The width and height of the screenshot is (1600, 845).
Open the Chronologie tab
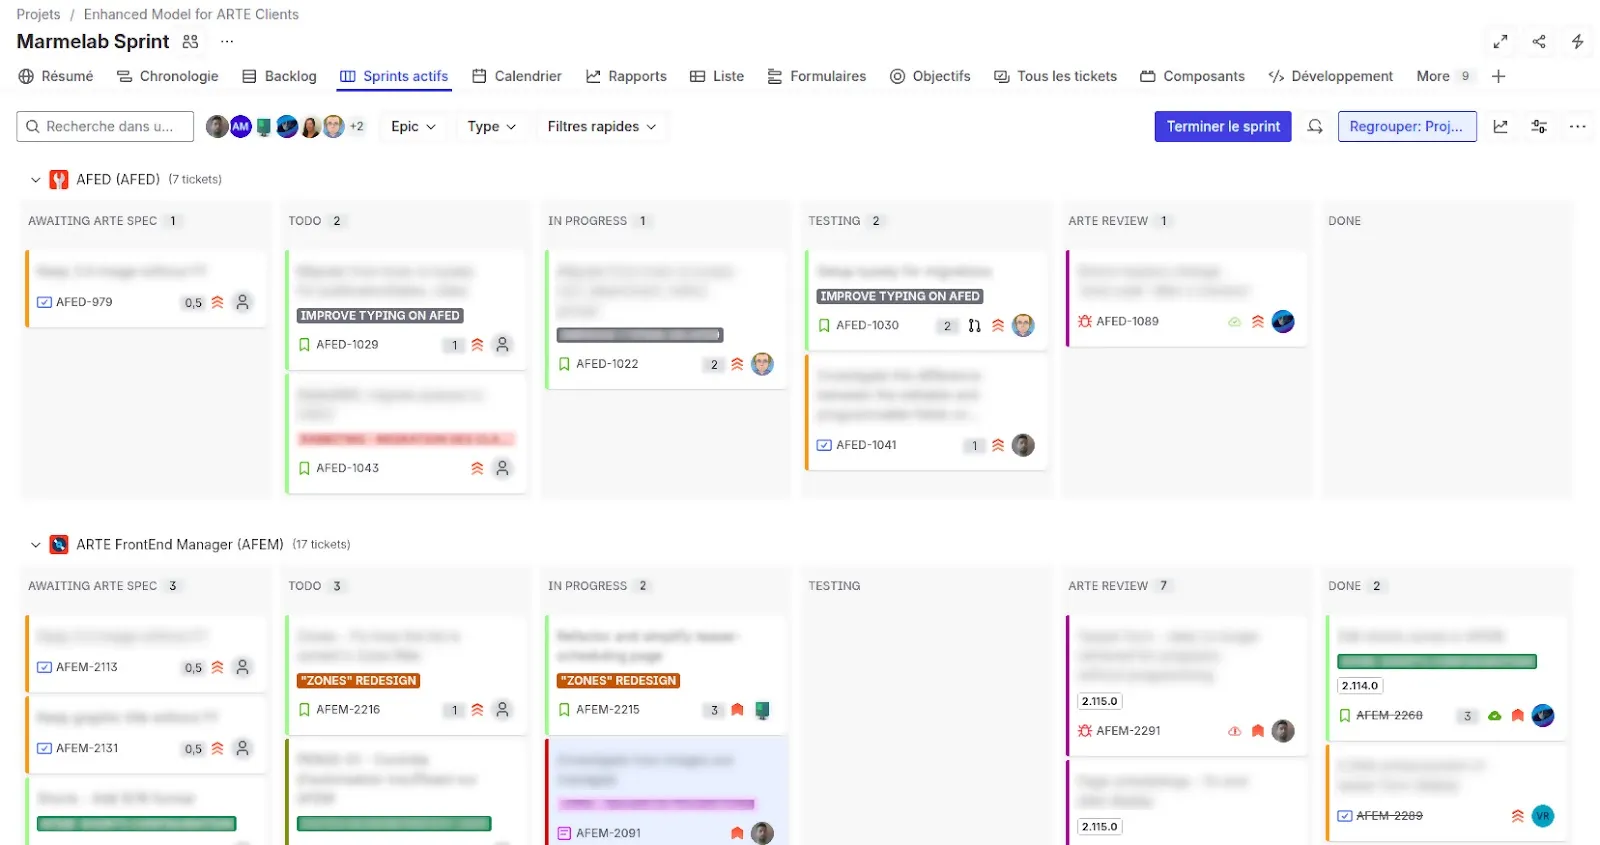pos(167,76)
